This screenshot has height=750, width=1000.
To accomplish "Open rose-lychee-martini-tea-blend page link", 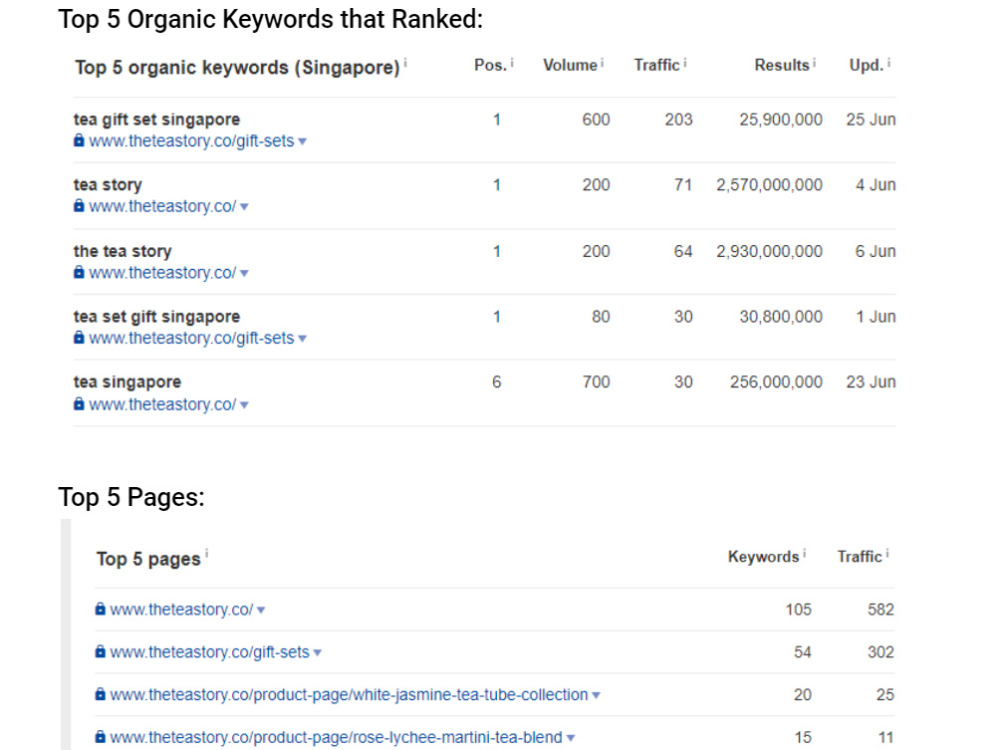I will pos(336,737).
